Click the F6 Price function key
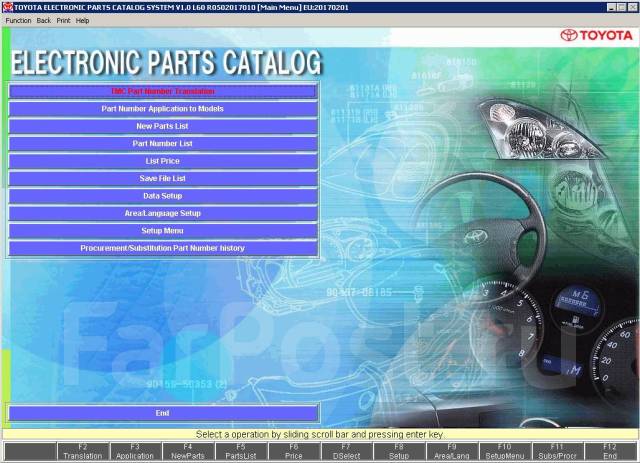This screenshot has width=640, height=463. click(293, 452)
